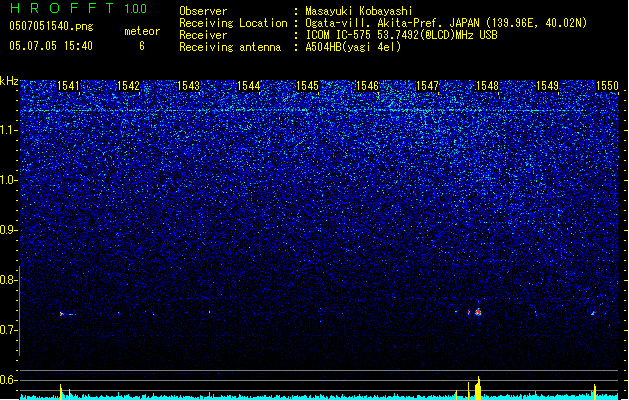Click the 1542 time marker

click(128, 86)
